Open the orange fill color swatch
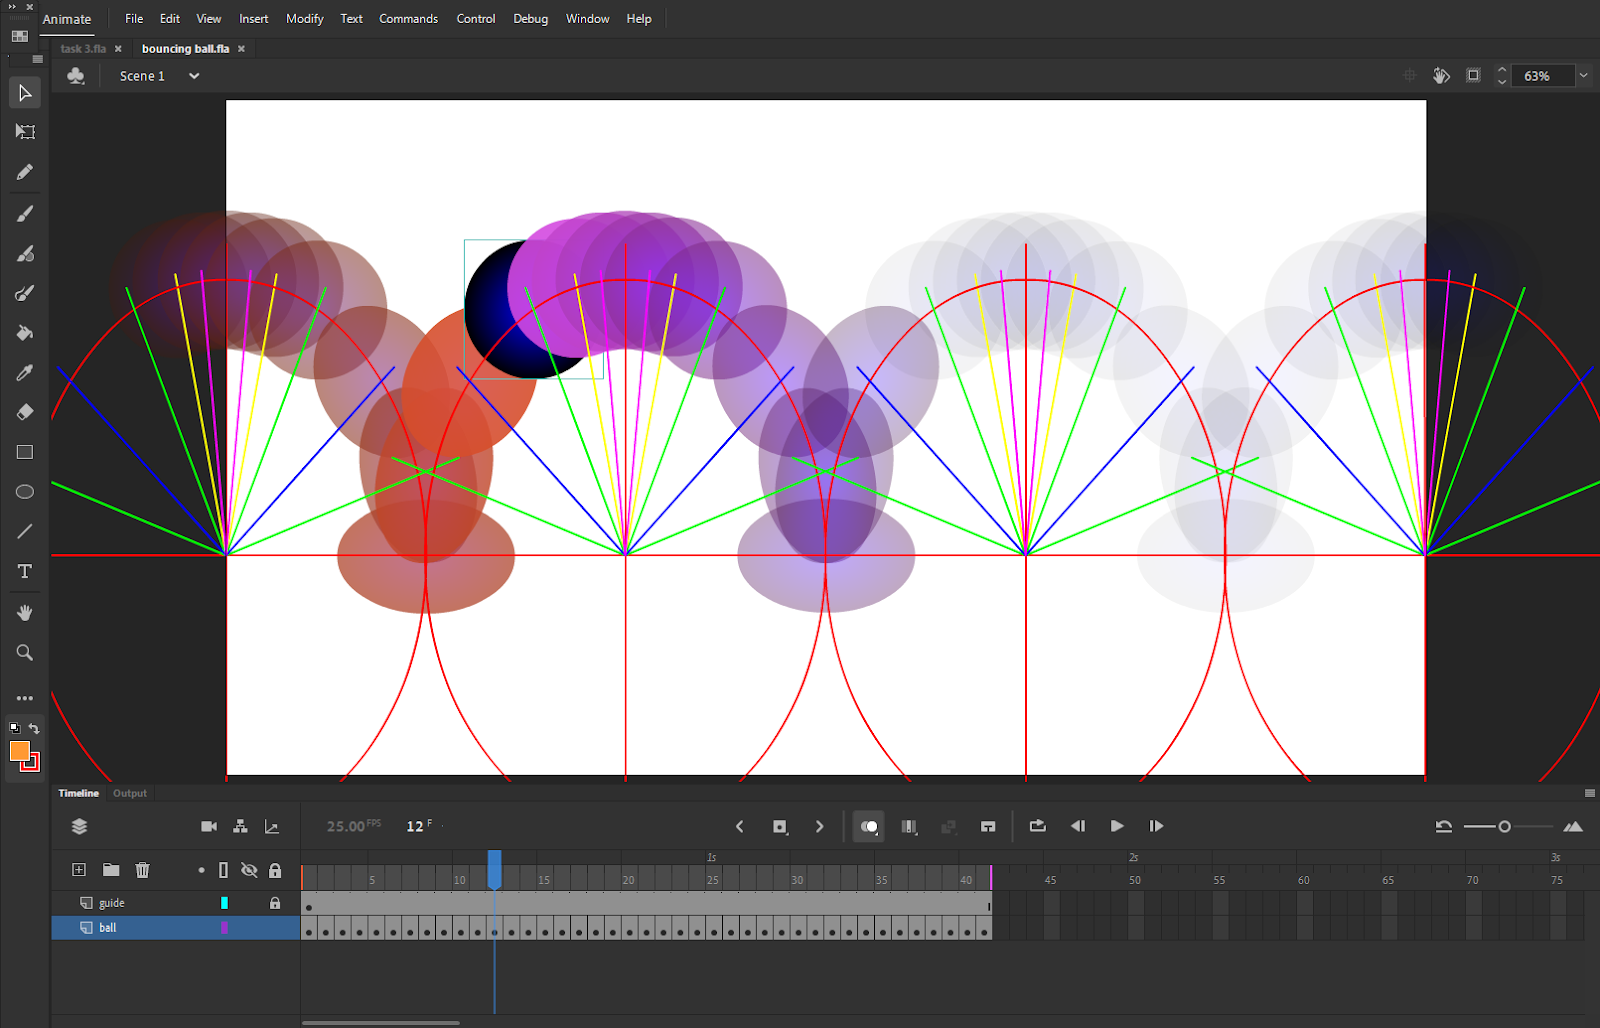The image size is (1600, 1028). click(19, 750)
